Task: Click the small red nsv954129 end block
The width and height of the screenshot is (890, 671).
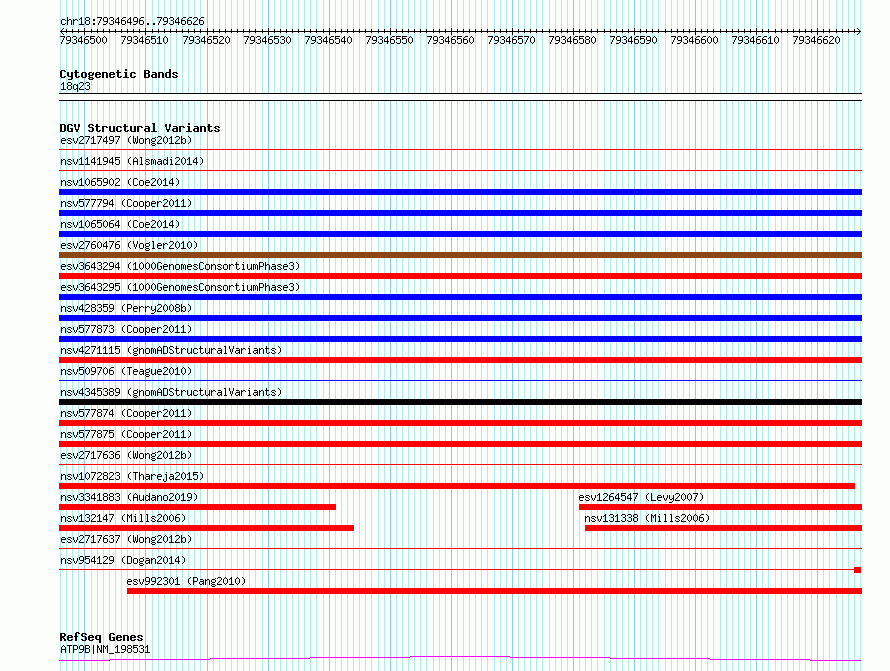Action: [x=858, y=570]
